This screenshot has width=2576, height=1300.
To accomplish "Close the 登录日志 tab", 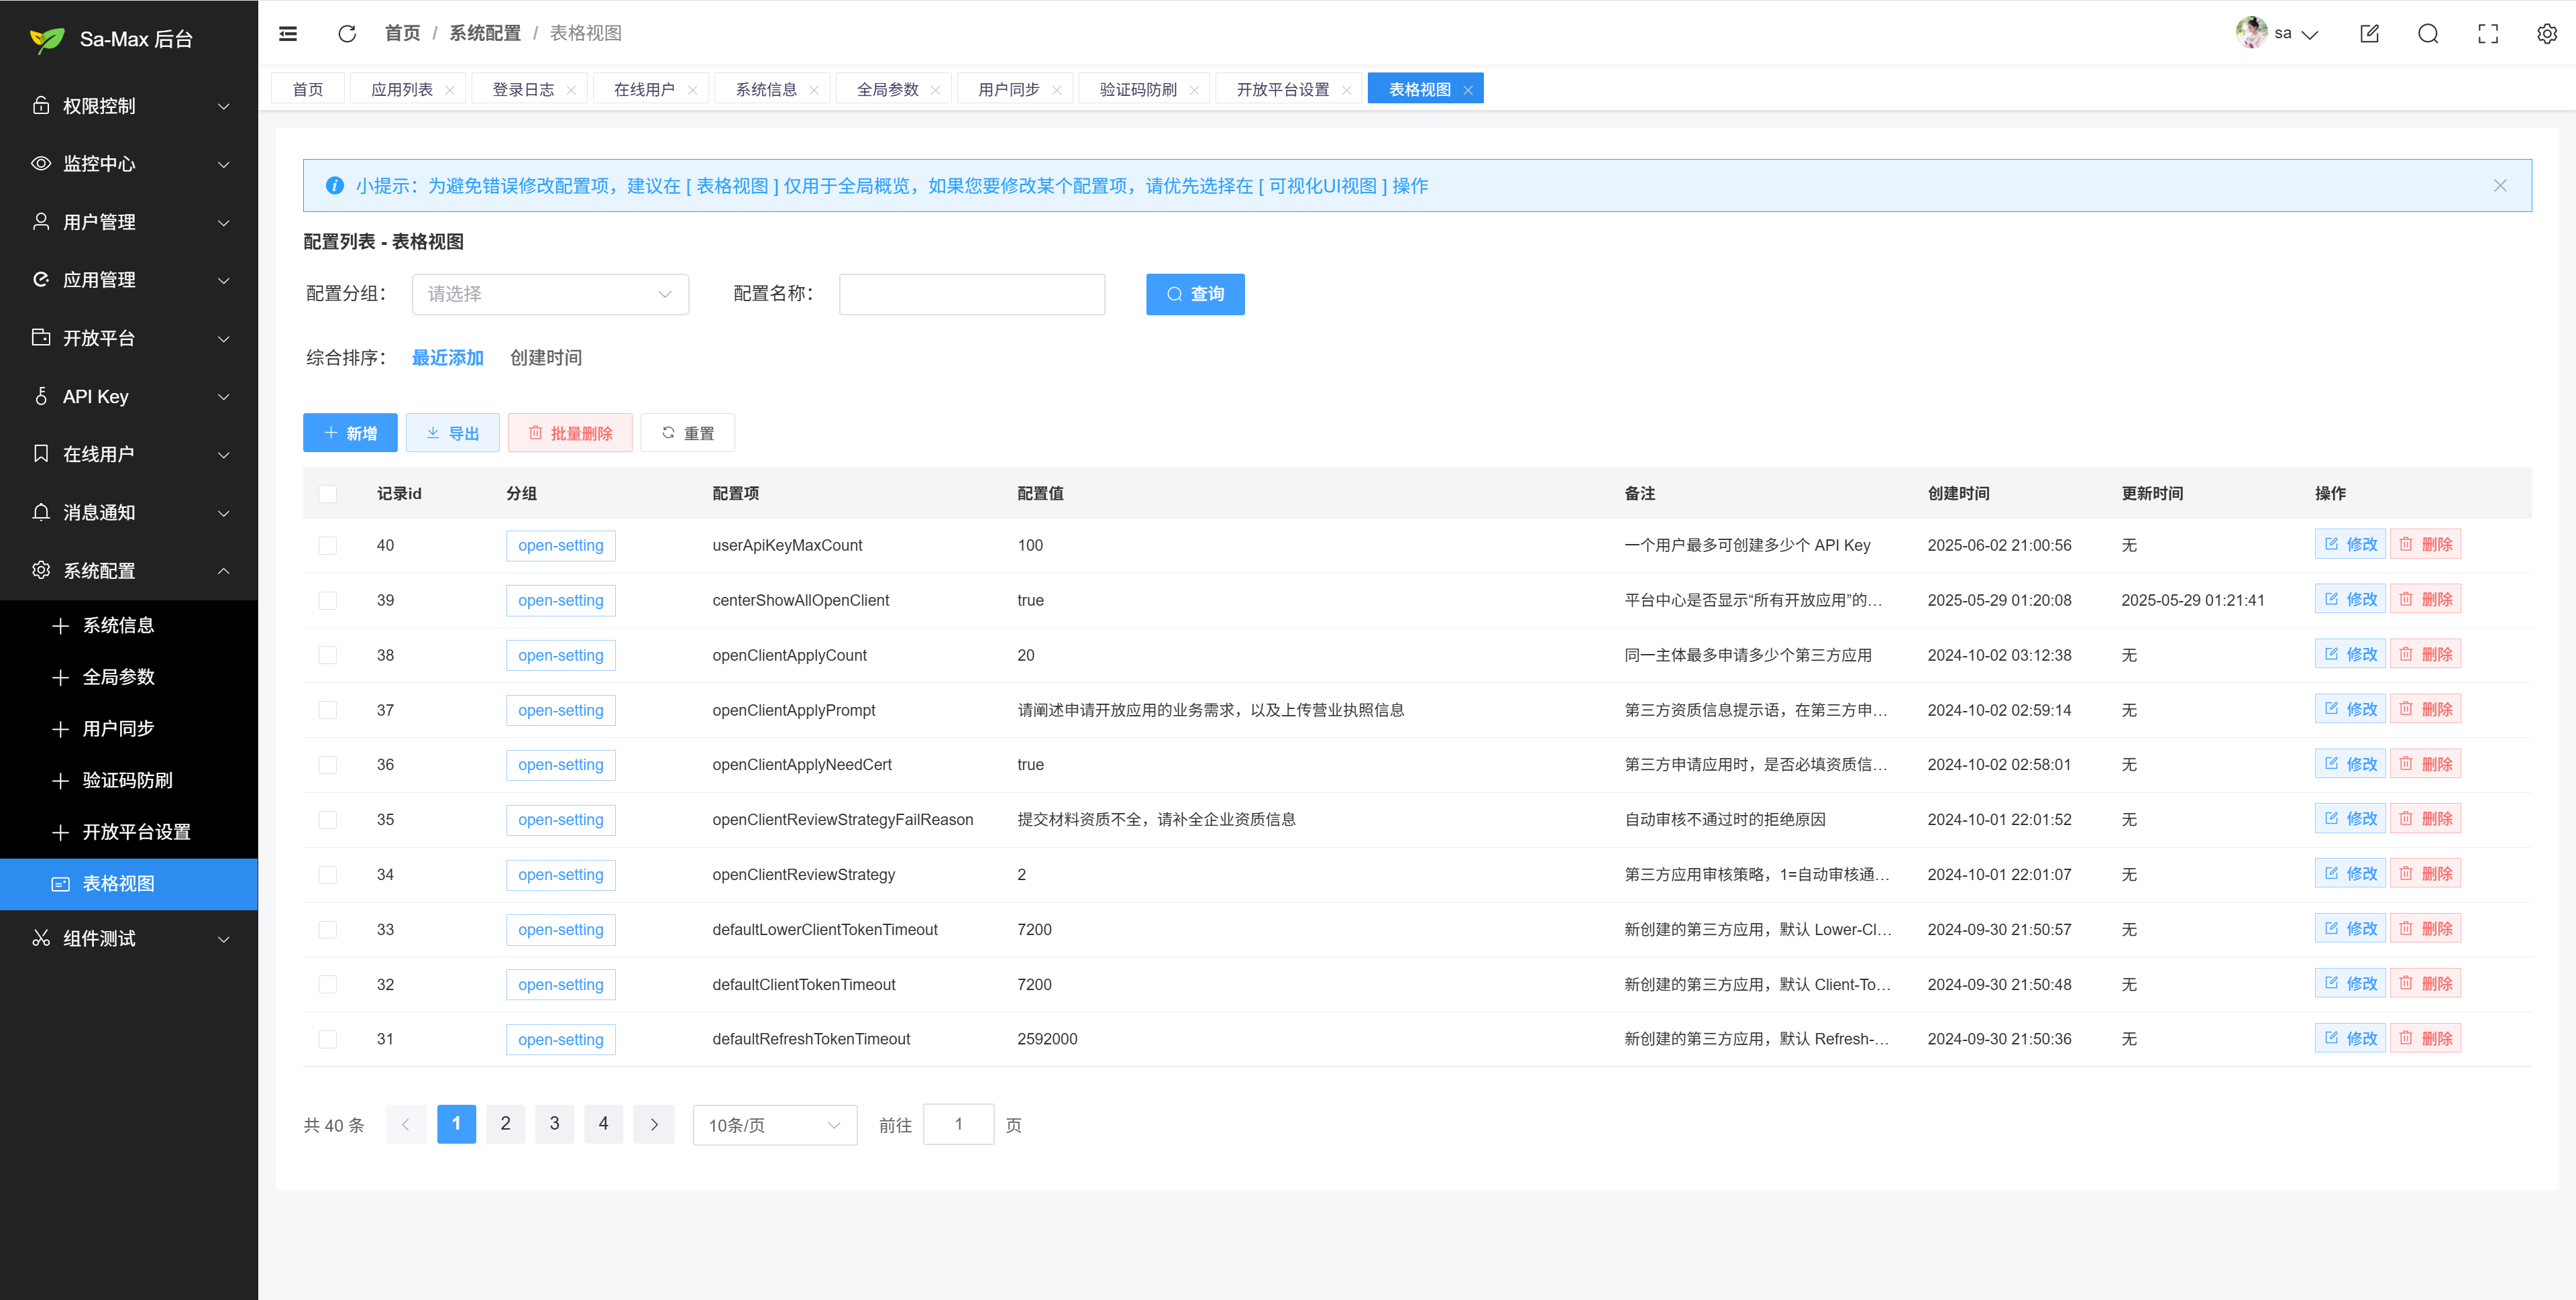I will (x=571, y=90).
